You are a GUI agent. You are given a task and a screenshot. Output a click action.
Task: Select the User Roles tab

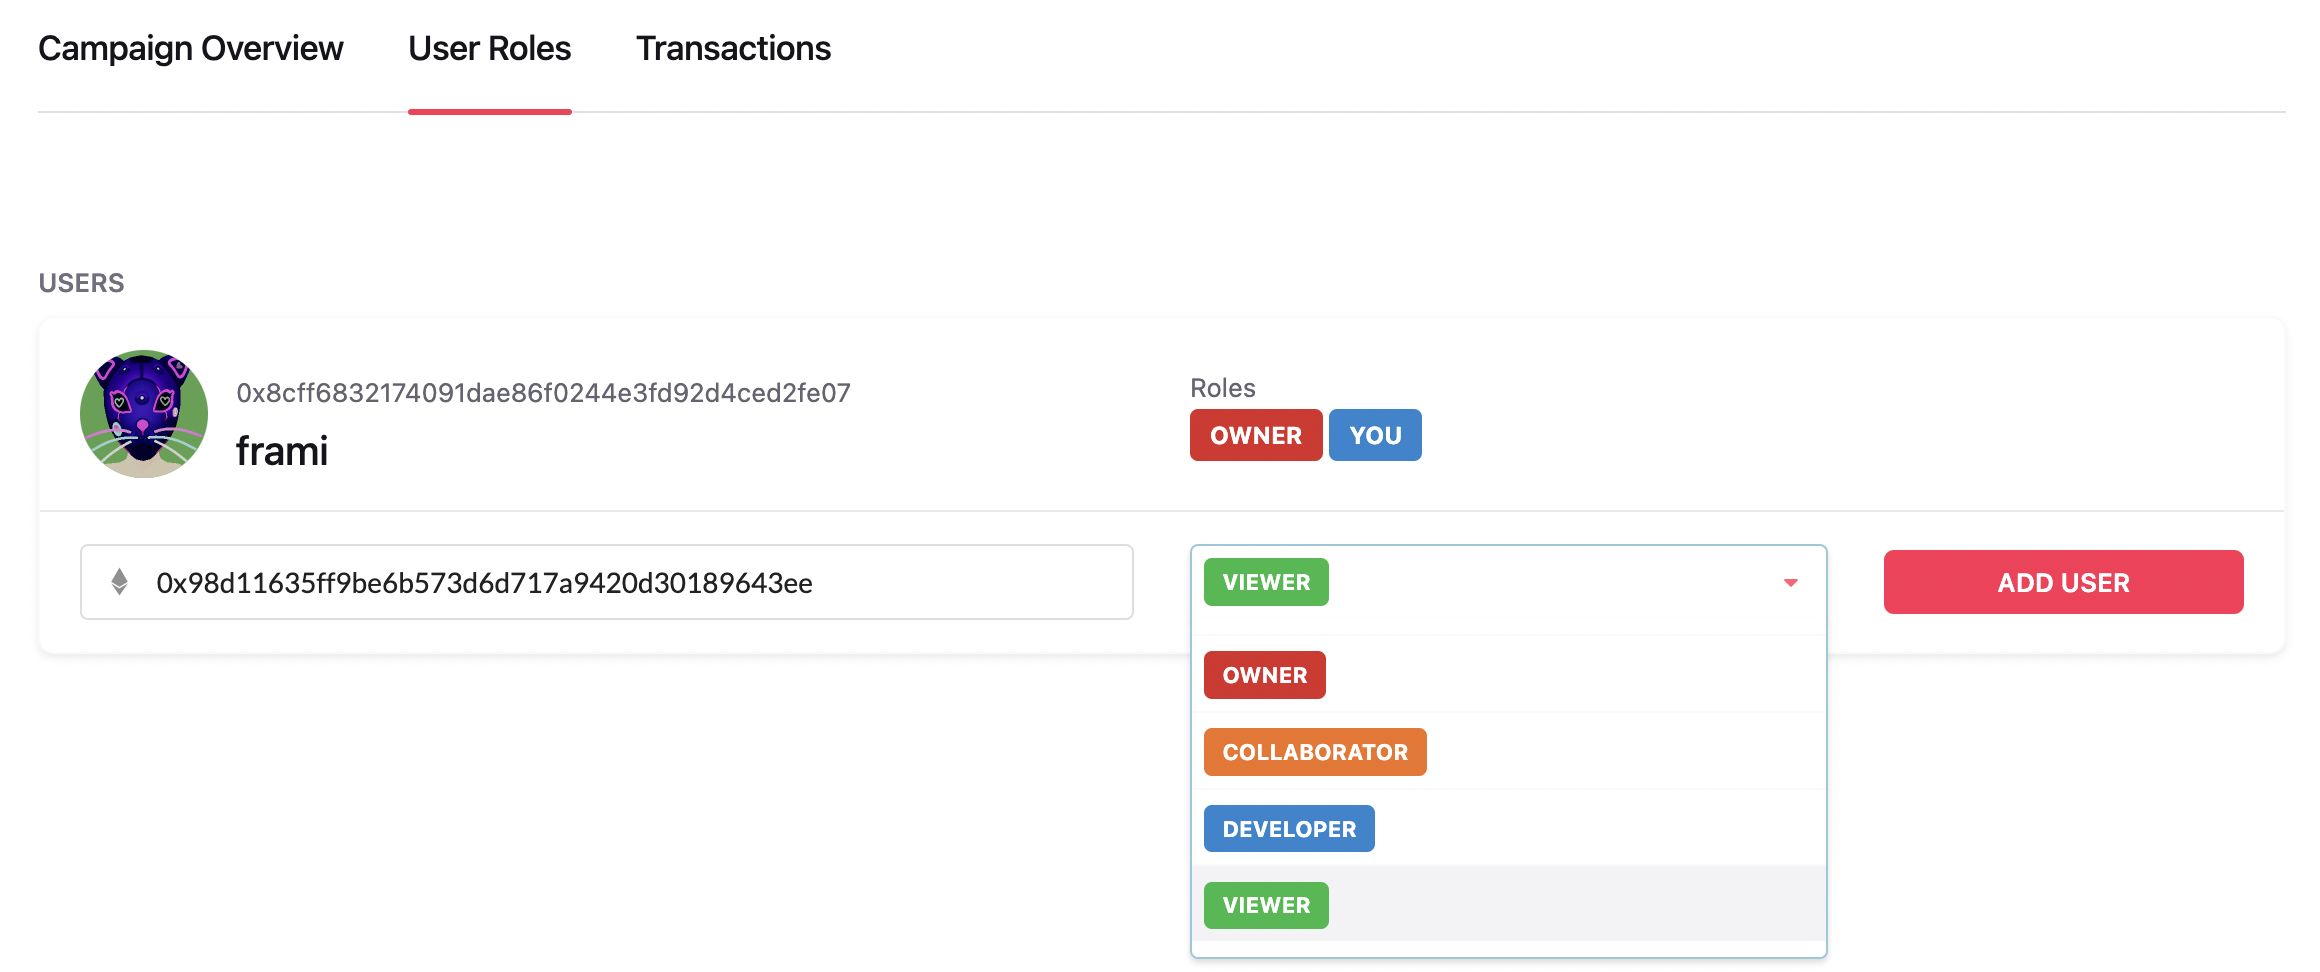point(489,48)
